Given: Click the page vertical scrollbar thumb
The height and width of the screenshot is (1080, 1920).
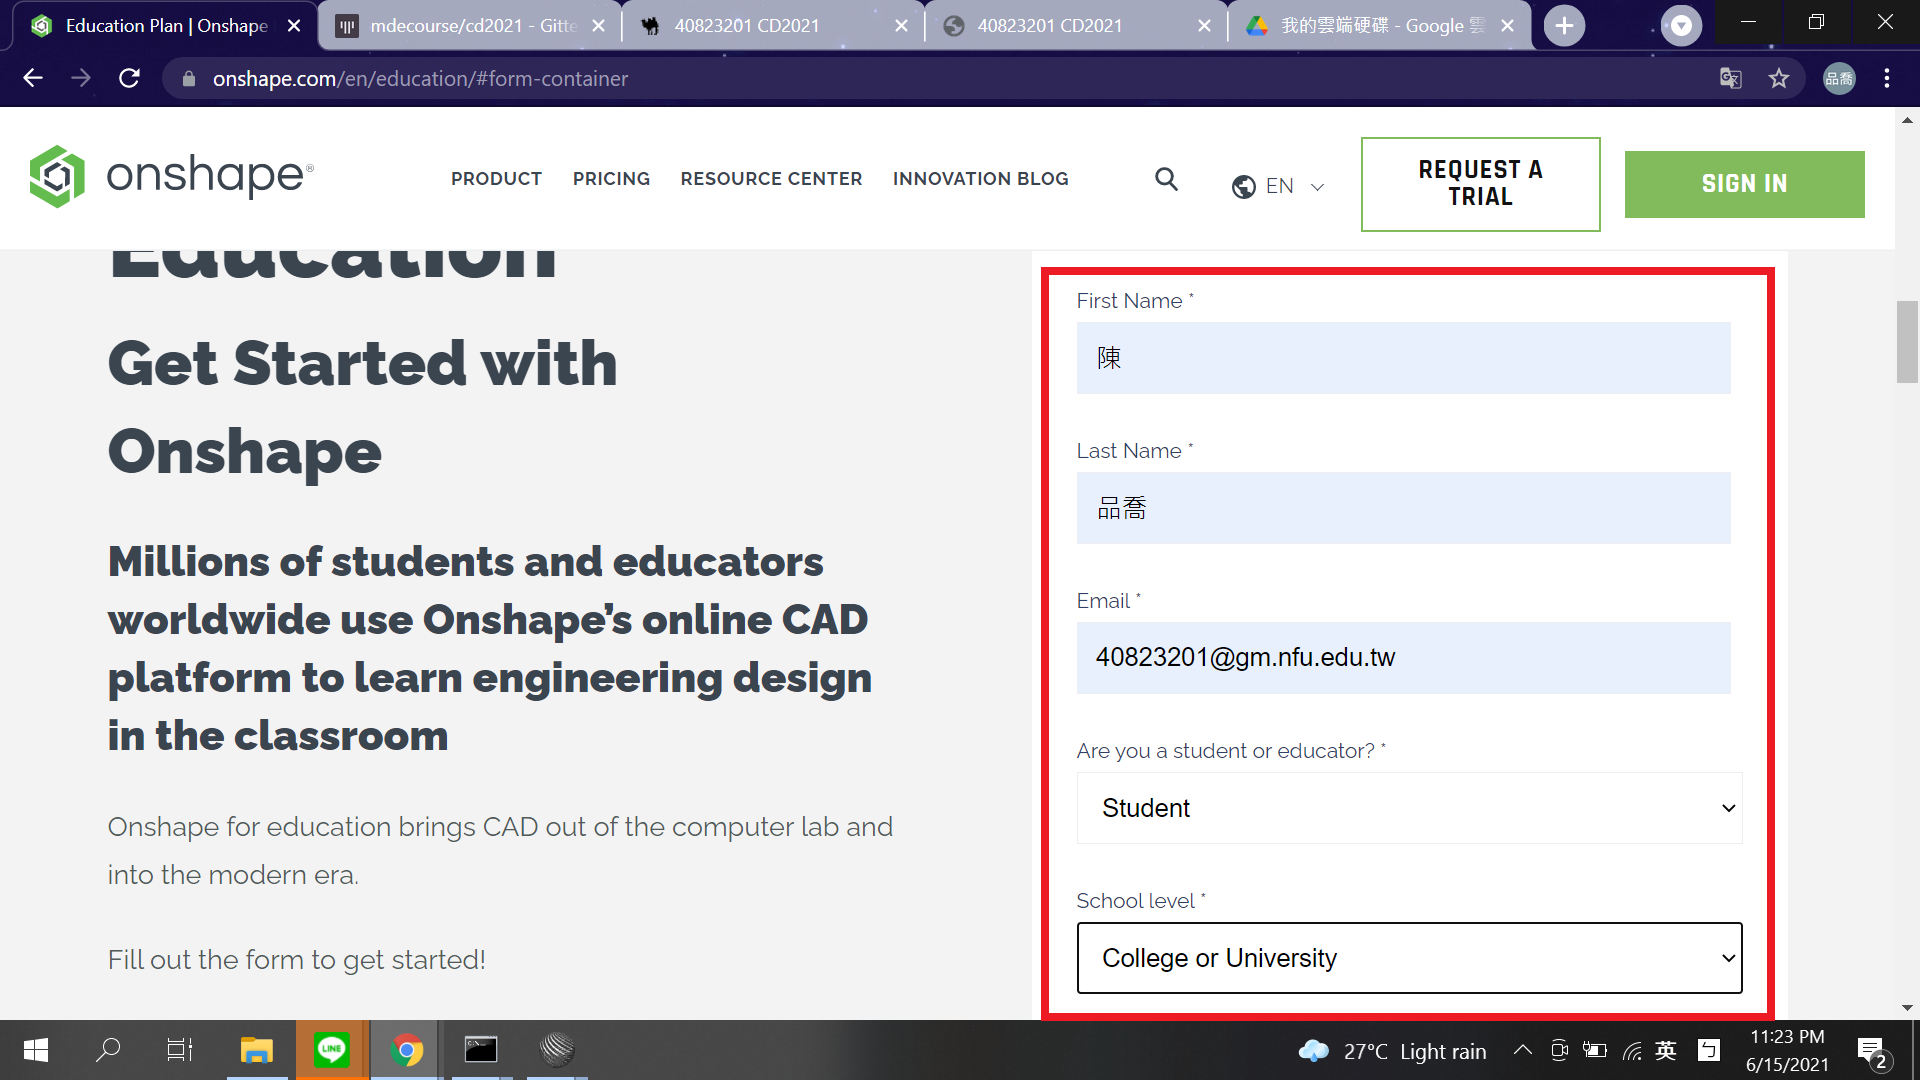Looking at the screenshot, I should click(x=1907, y=341).
